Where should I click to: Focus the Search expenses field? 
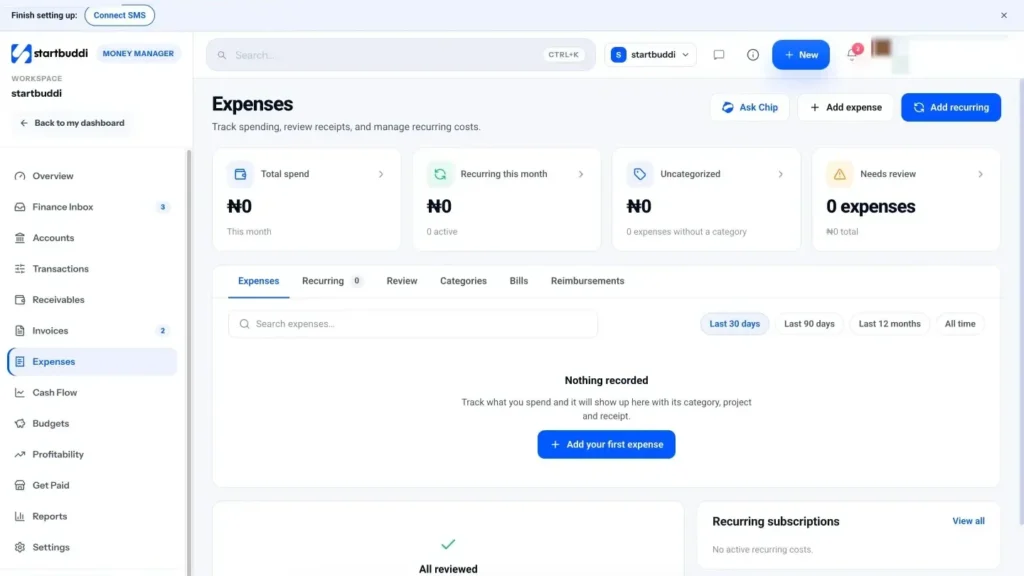click(x=413, y=324)
